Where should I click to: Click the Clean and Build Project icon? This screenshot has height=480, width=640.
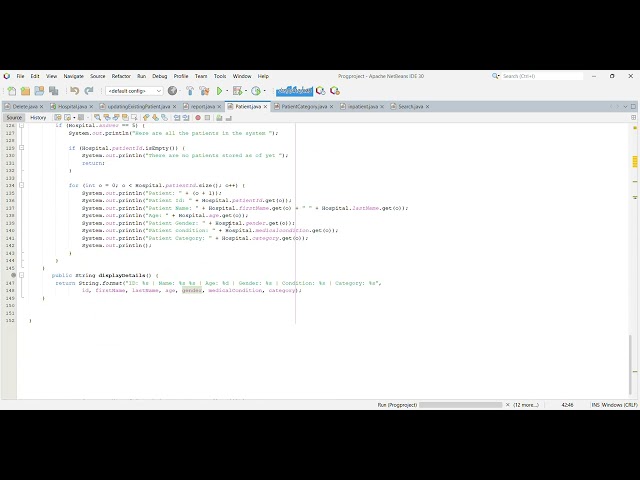(x=204, y=91)
